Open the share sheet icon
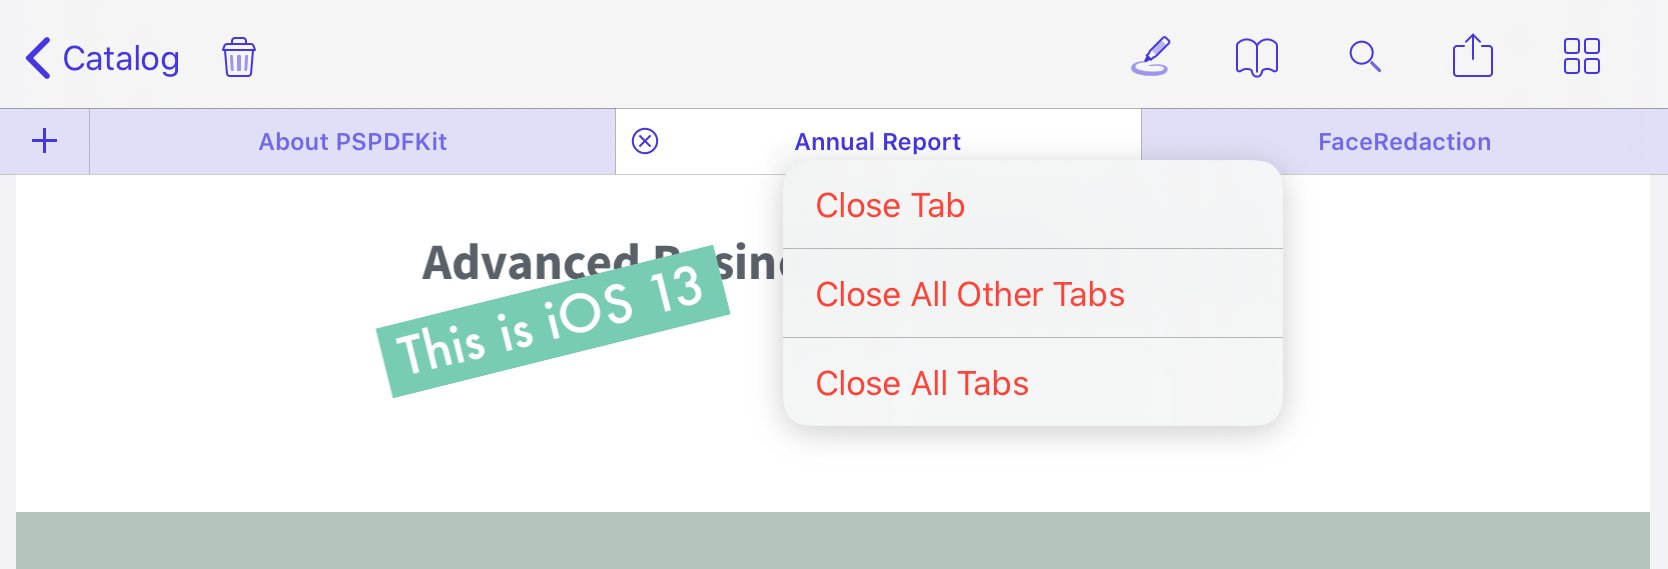1668x569 pixels. tap(1473, 56)
